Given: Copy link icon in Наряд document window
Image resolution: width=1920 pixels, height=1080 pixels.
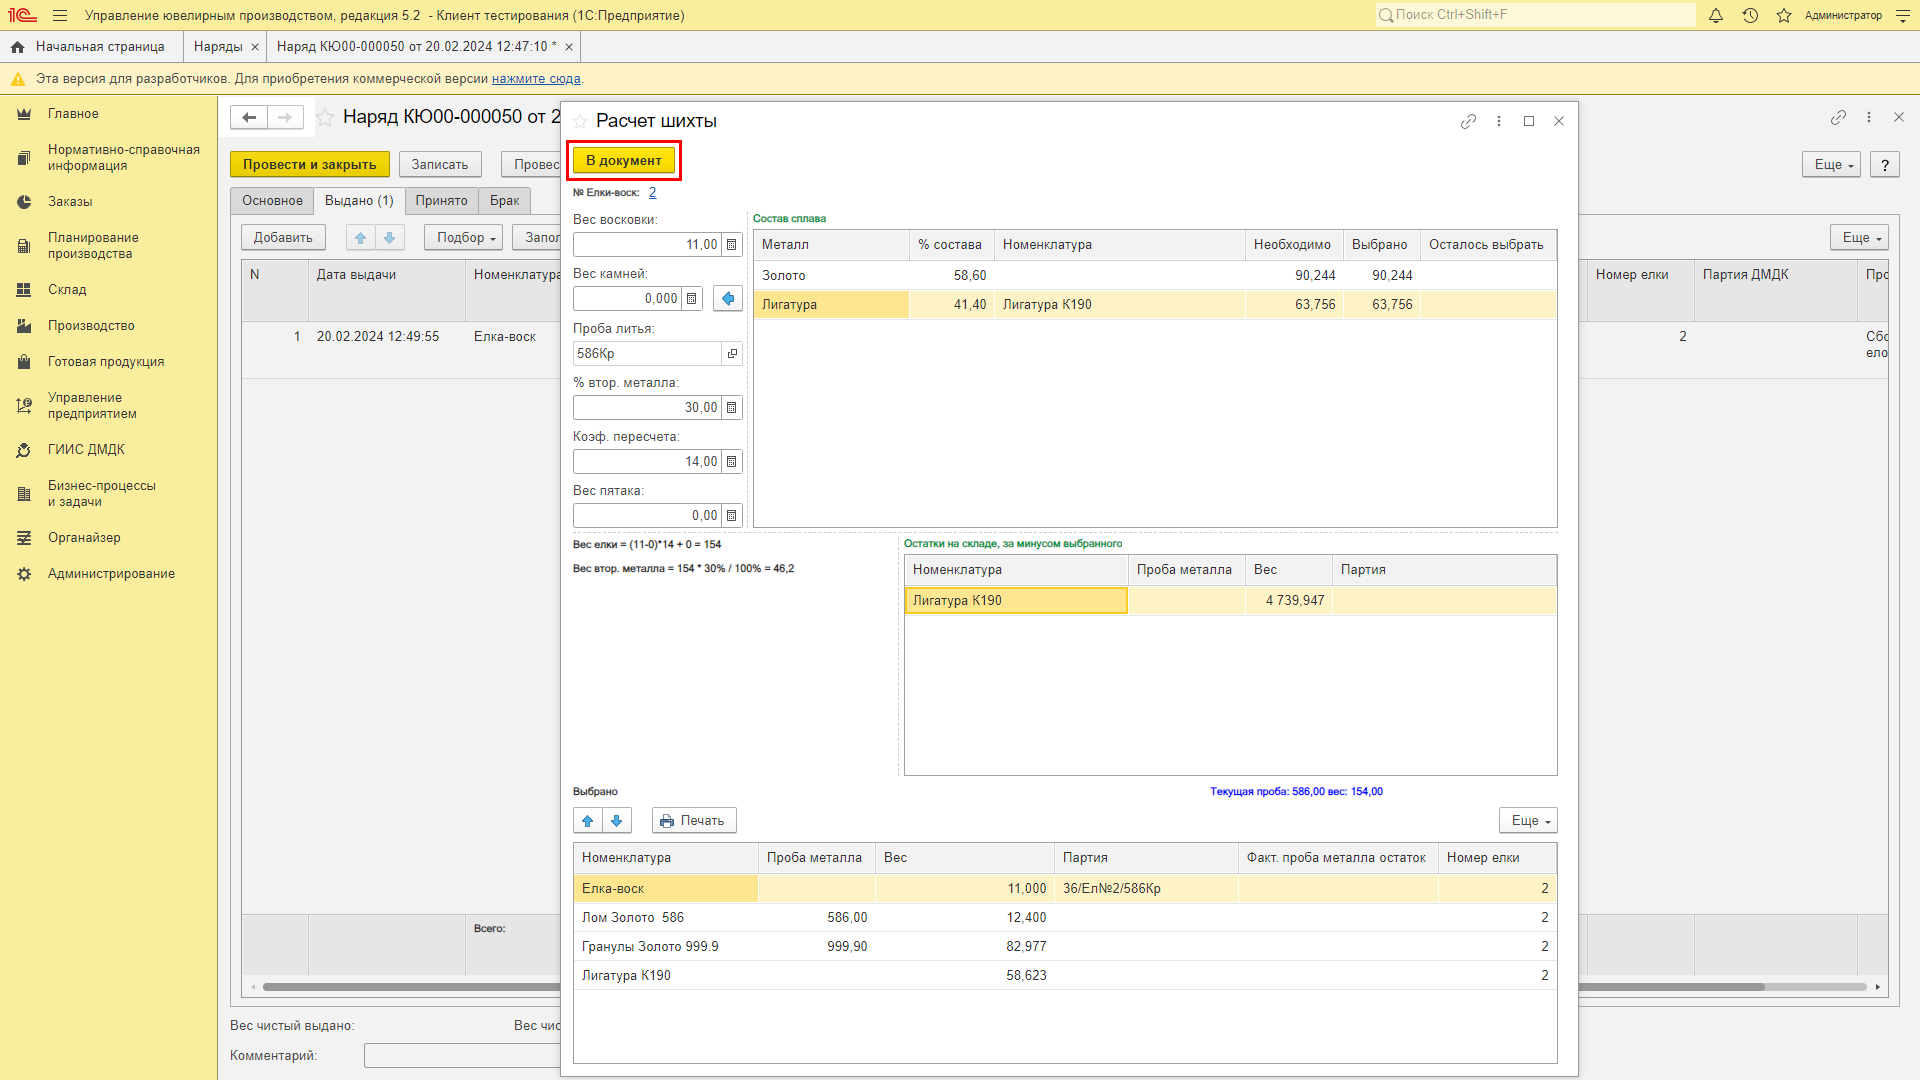Looking at the screenshot, I should pyautogui.click(x=1838, y=118).
